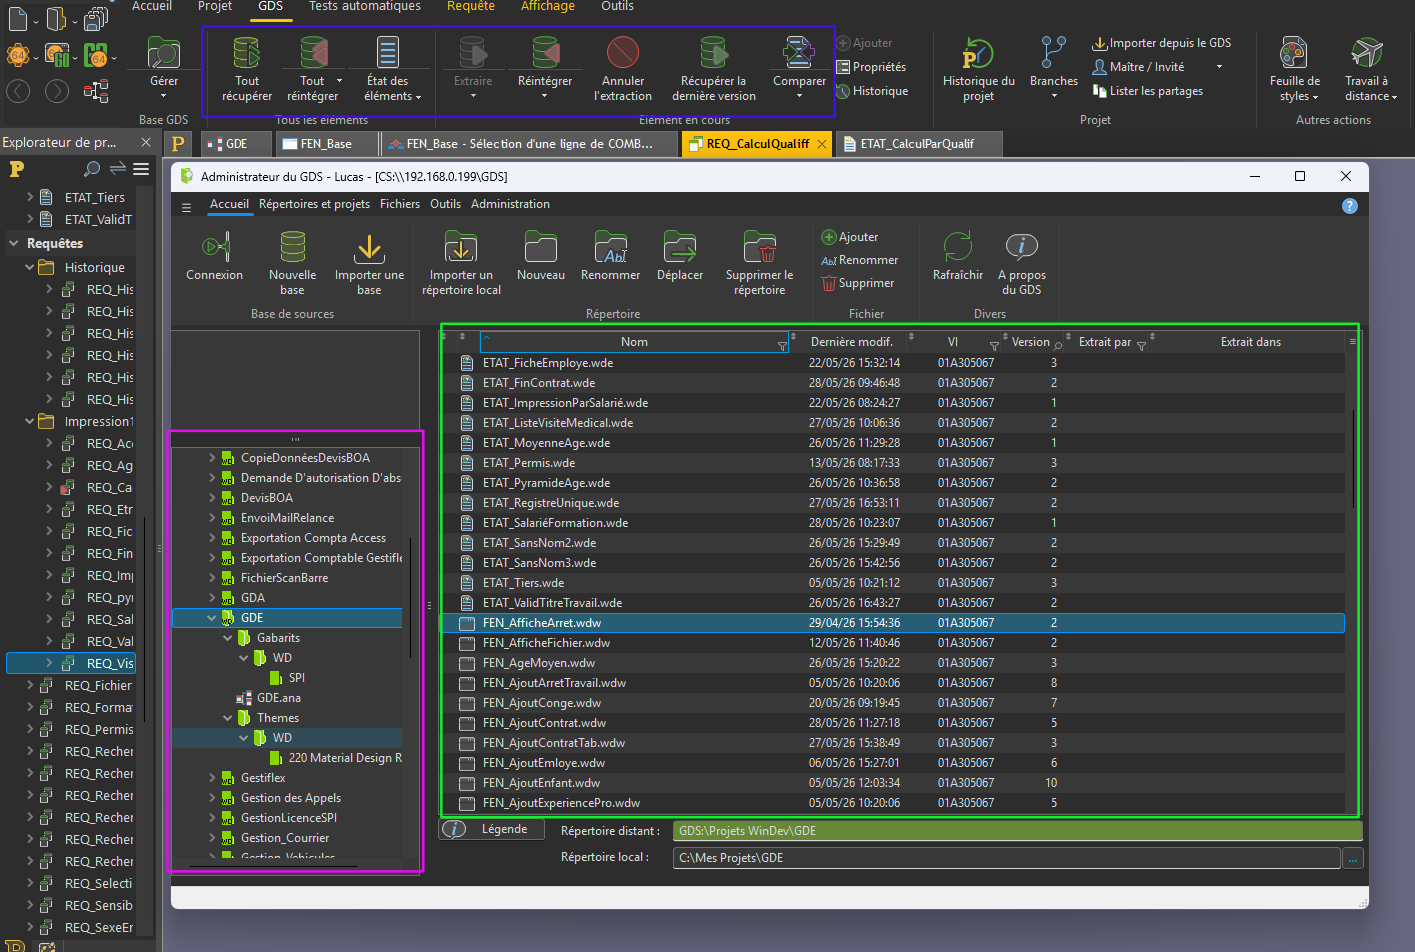Open Maître / Invité dropdown arrow
1415x952 pixels.
click(1219, 67)
